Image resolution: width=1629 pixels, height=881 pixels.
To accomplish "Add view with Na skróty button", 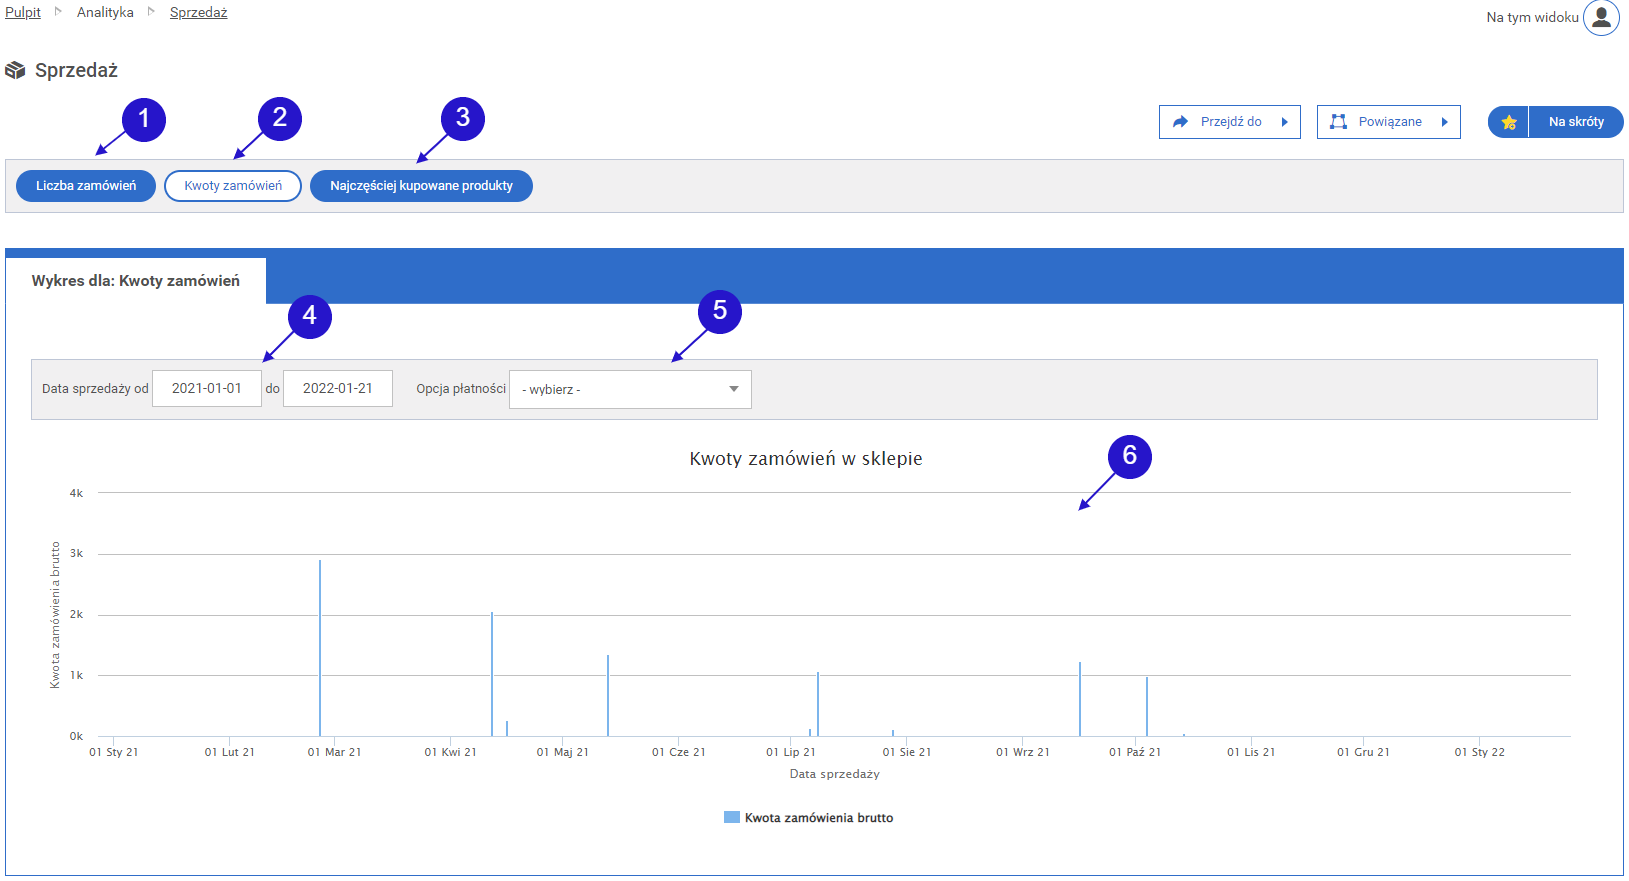I will (1575, 122).
